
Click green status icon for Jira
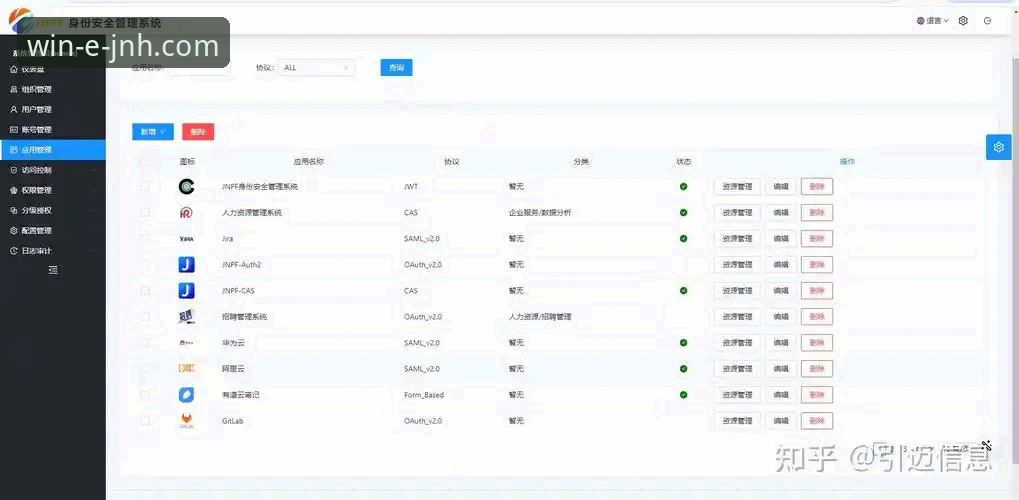[683, 239]
